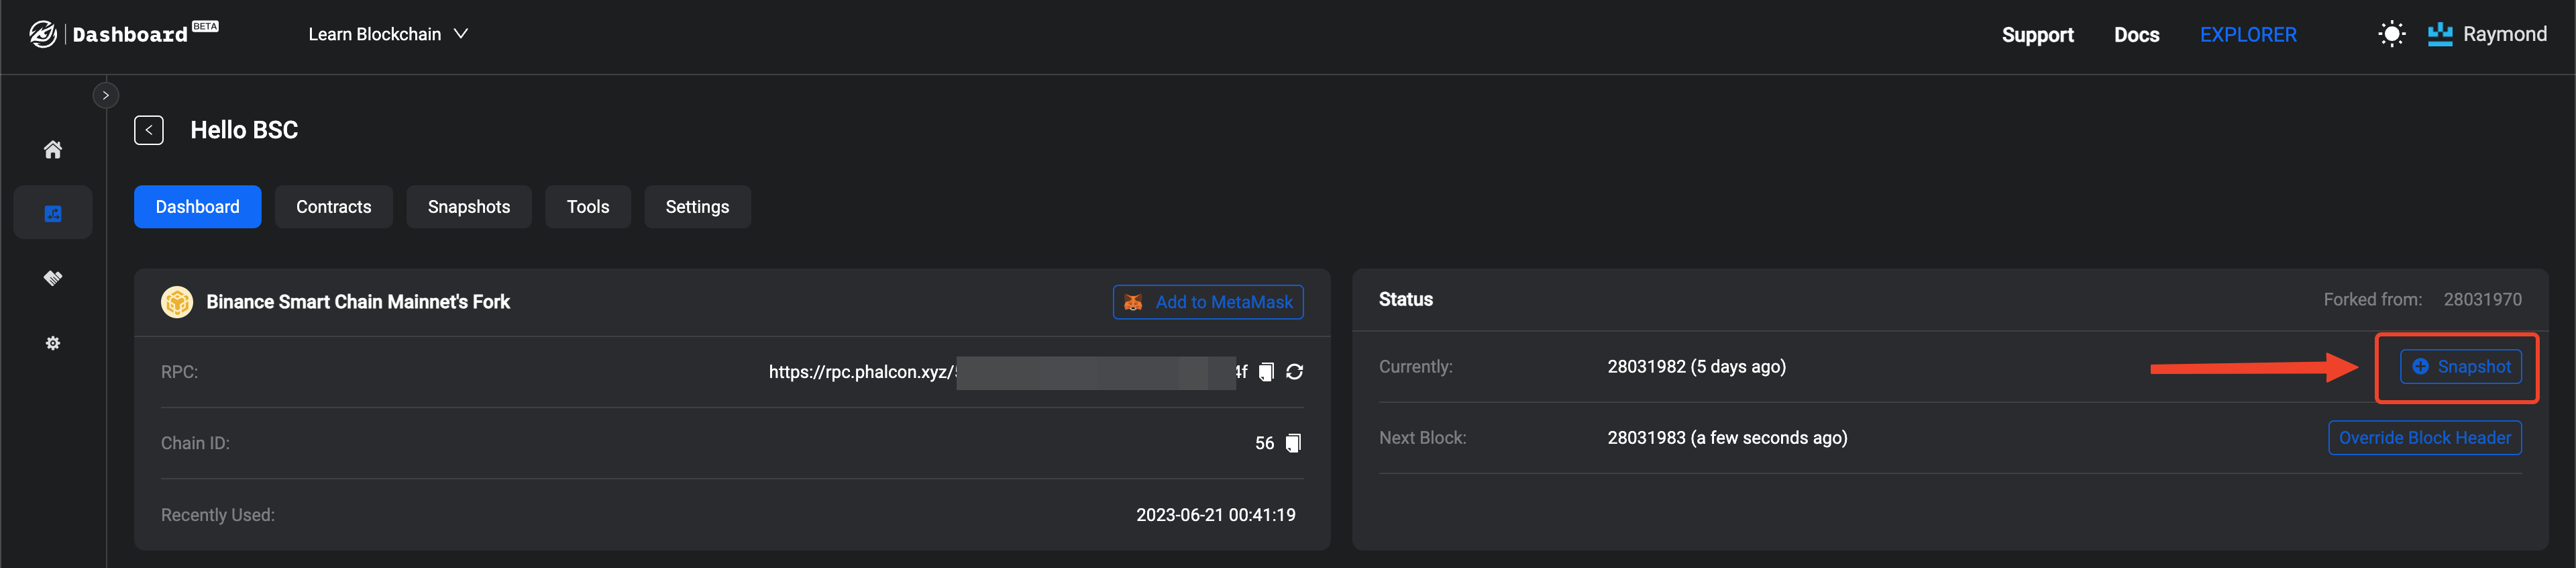The height and width of the screenshot is (568, 2576).
Task: Click Override Block Header button
Action: pyautogui.click(x=2424, y=438)
